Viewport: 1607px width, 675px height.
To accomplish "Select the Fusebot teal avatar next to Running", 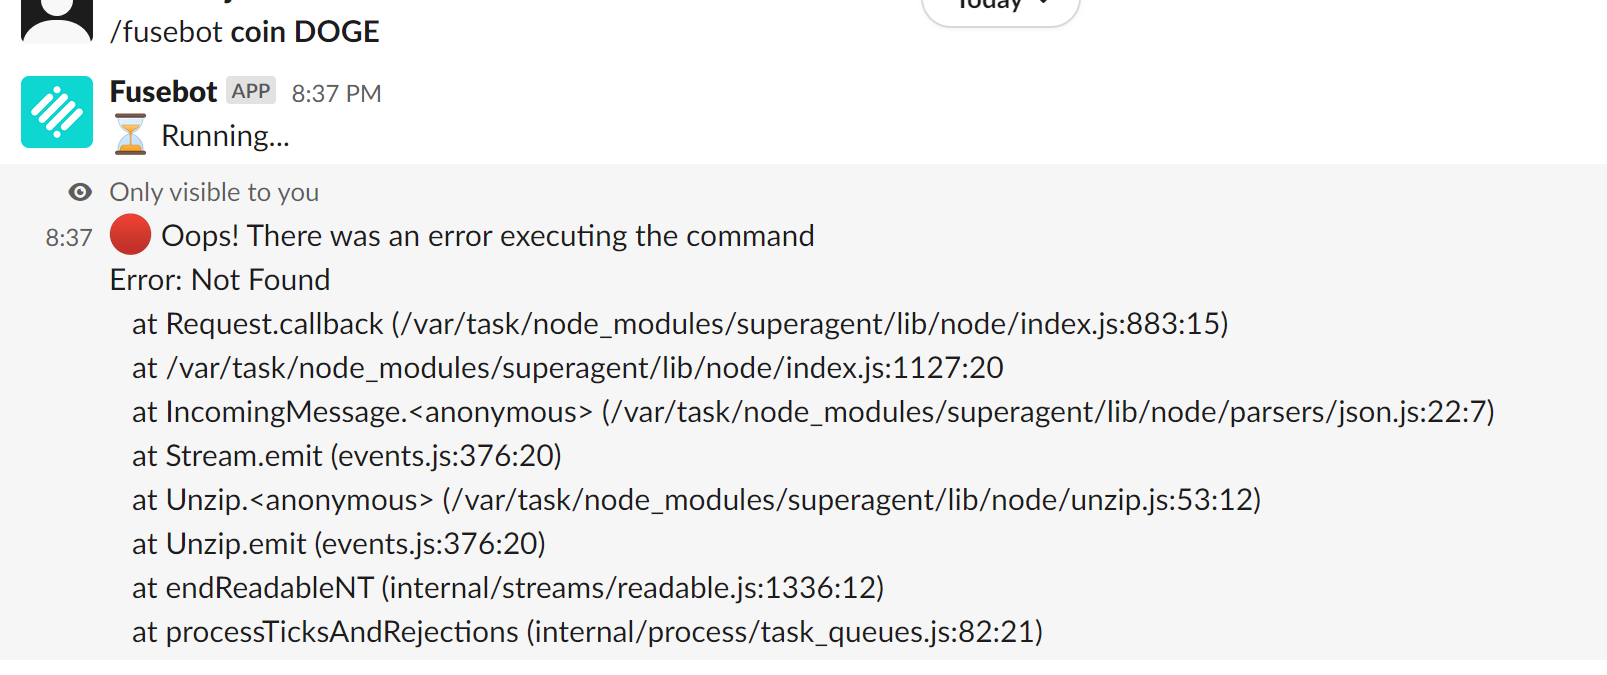I will [56, 112].
